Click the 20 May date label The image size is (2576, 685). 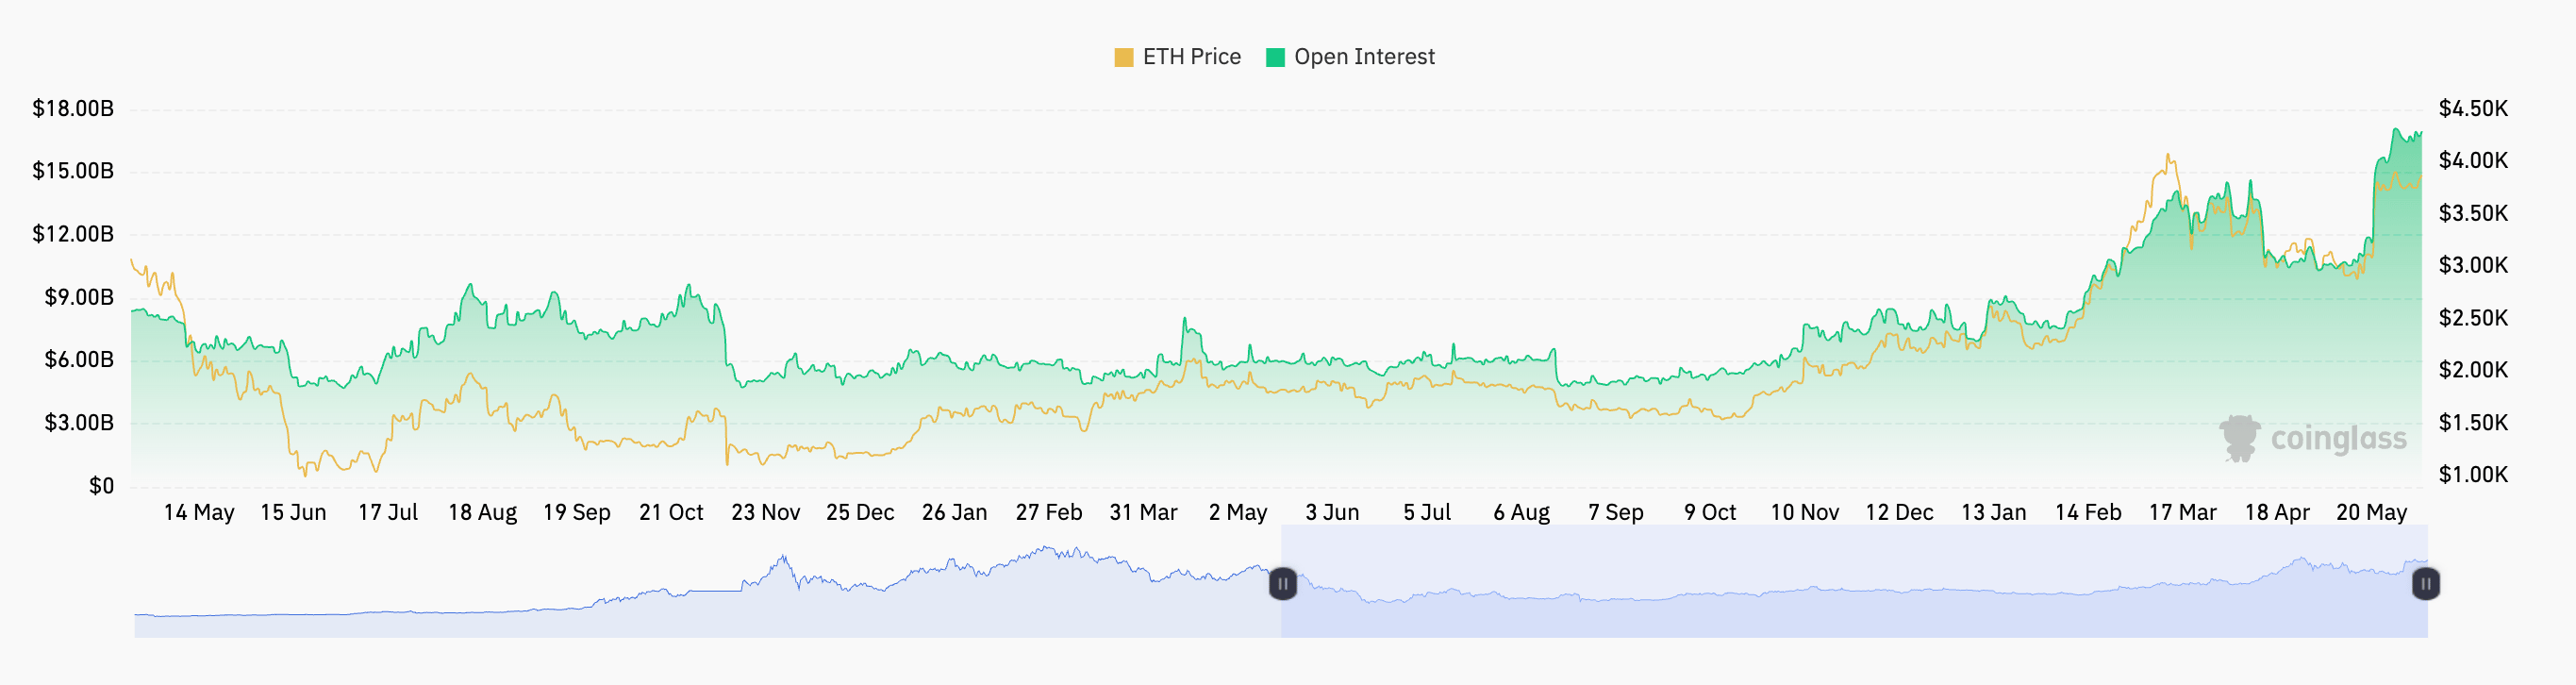(x=2371, y=512)
